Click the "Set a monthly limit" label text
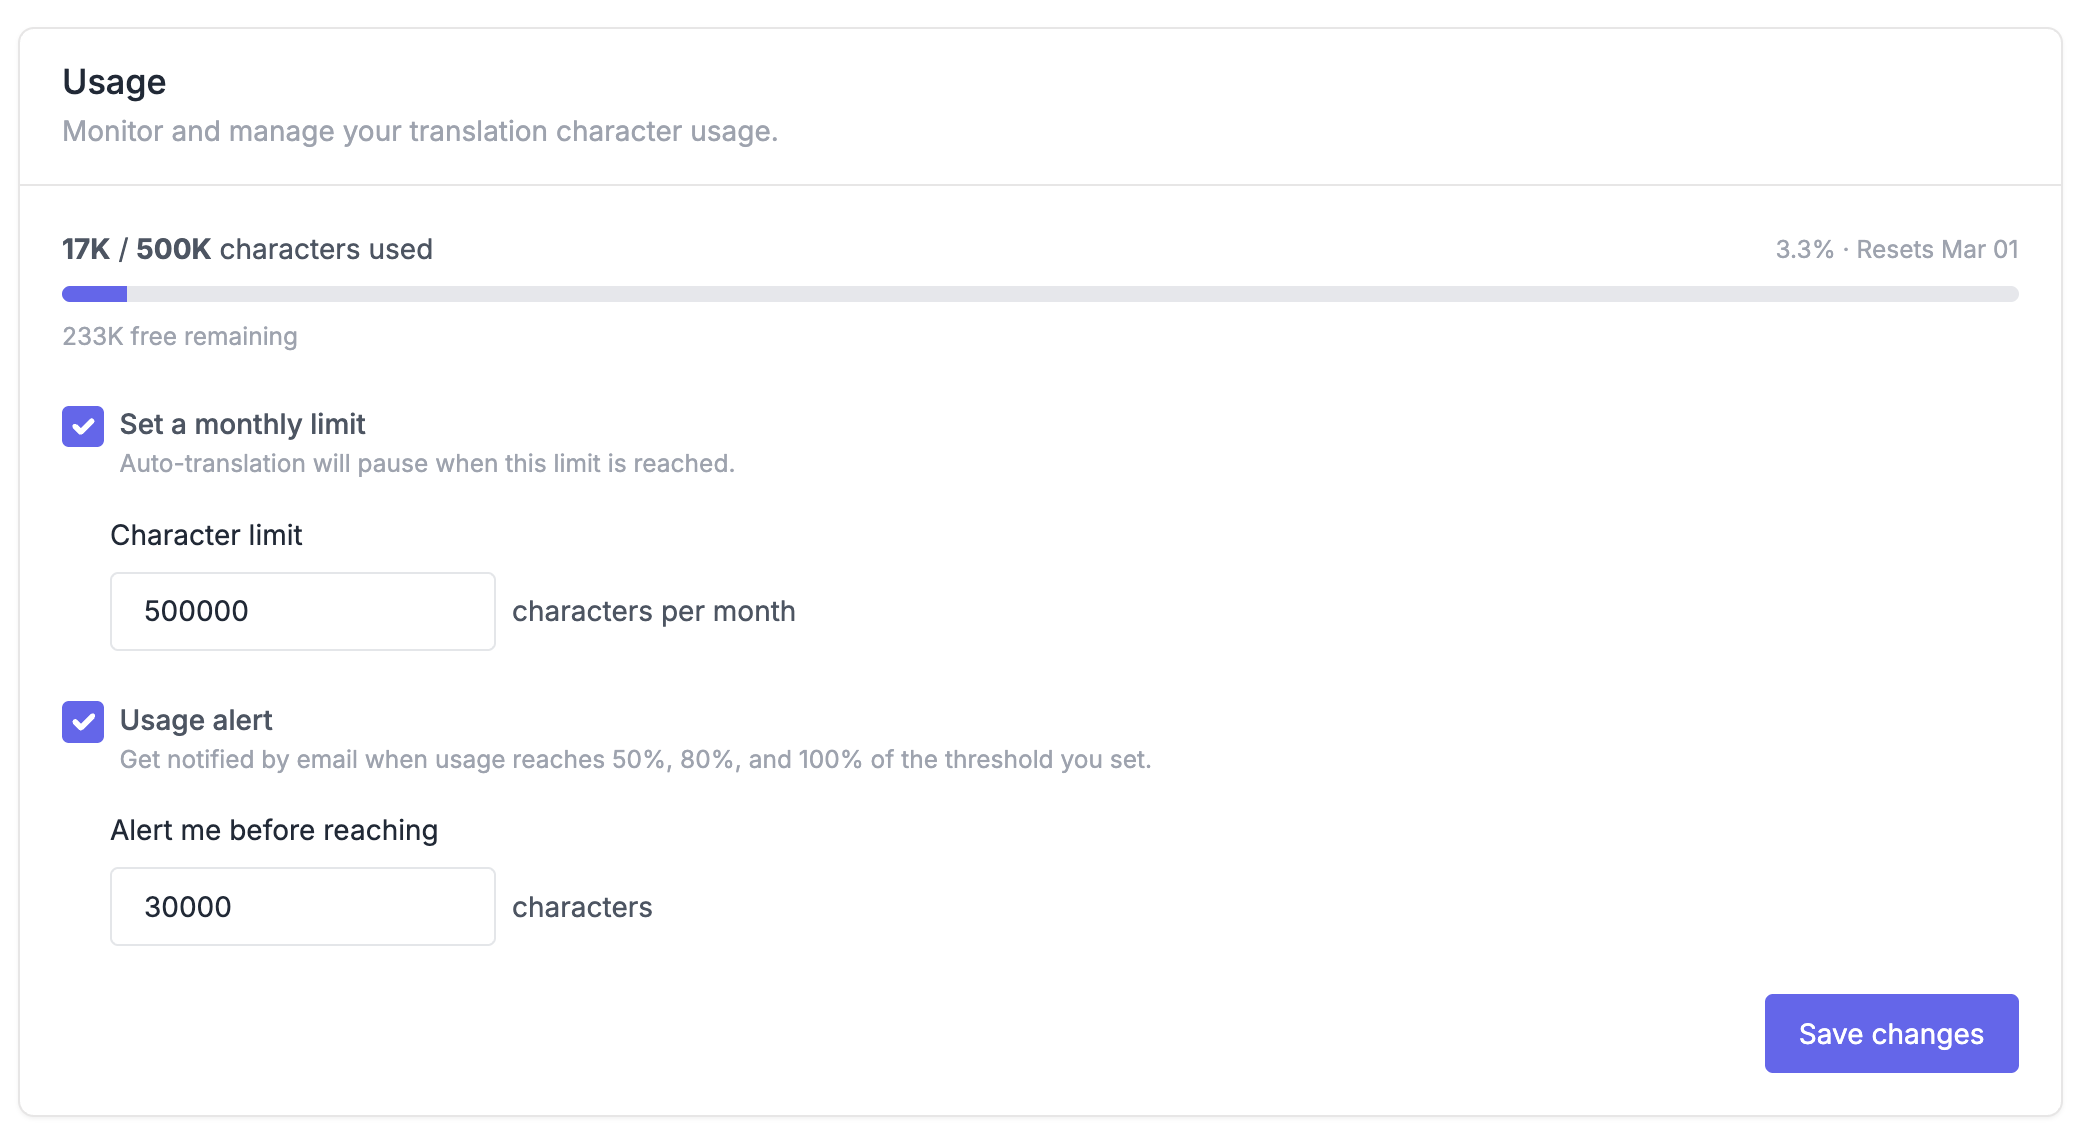 click(242, 424)
